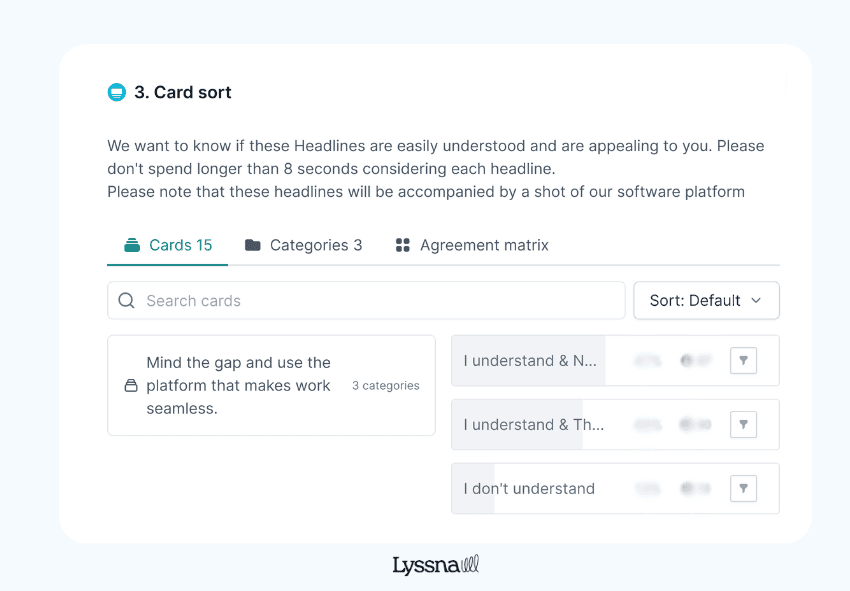
Task: Toggle filter on 'I don't understand' row
Action: click(x=743, y=489)
